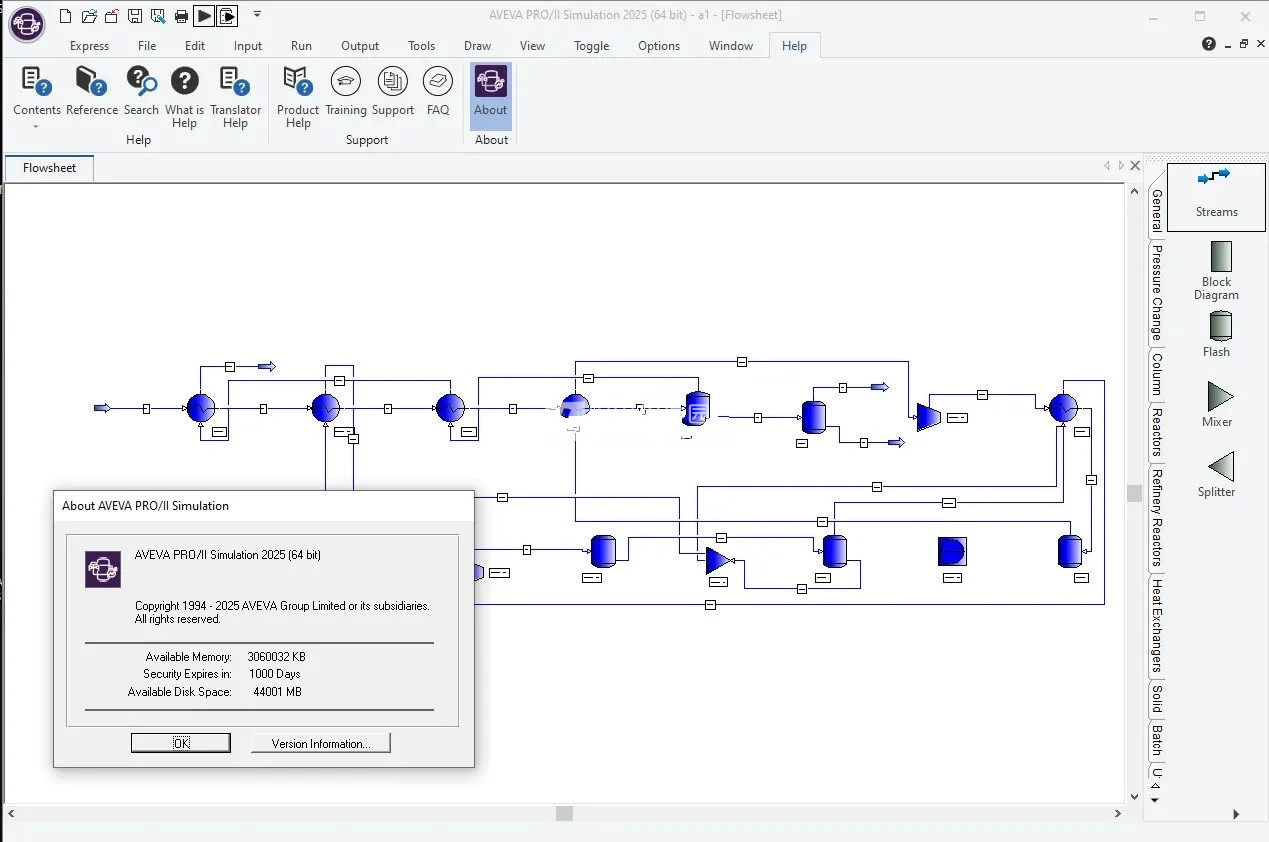Open the Solid palette tab
The image size is (1269, 842).
point(1157,699)
